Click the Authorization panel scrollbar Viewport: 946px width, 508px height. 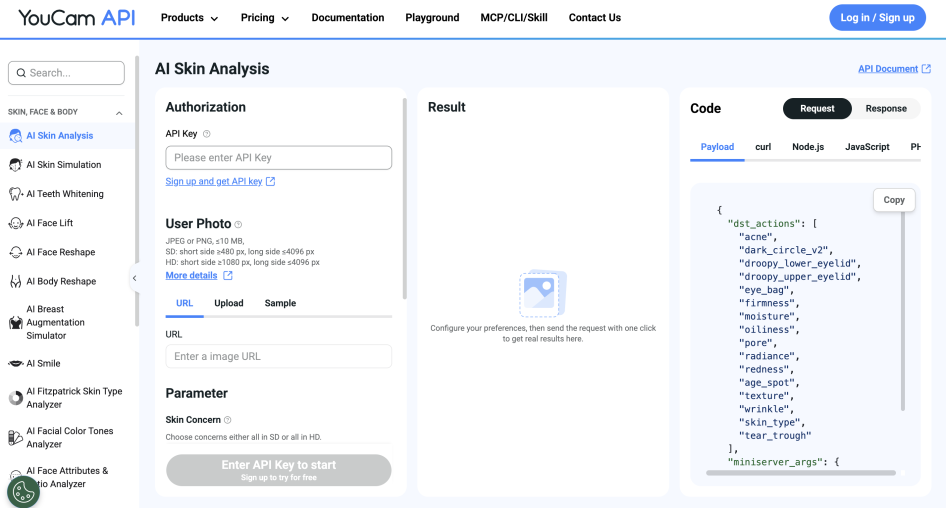click(x=404, y=198)
